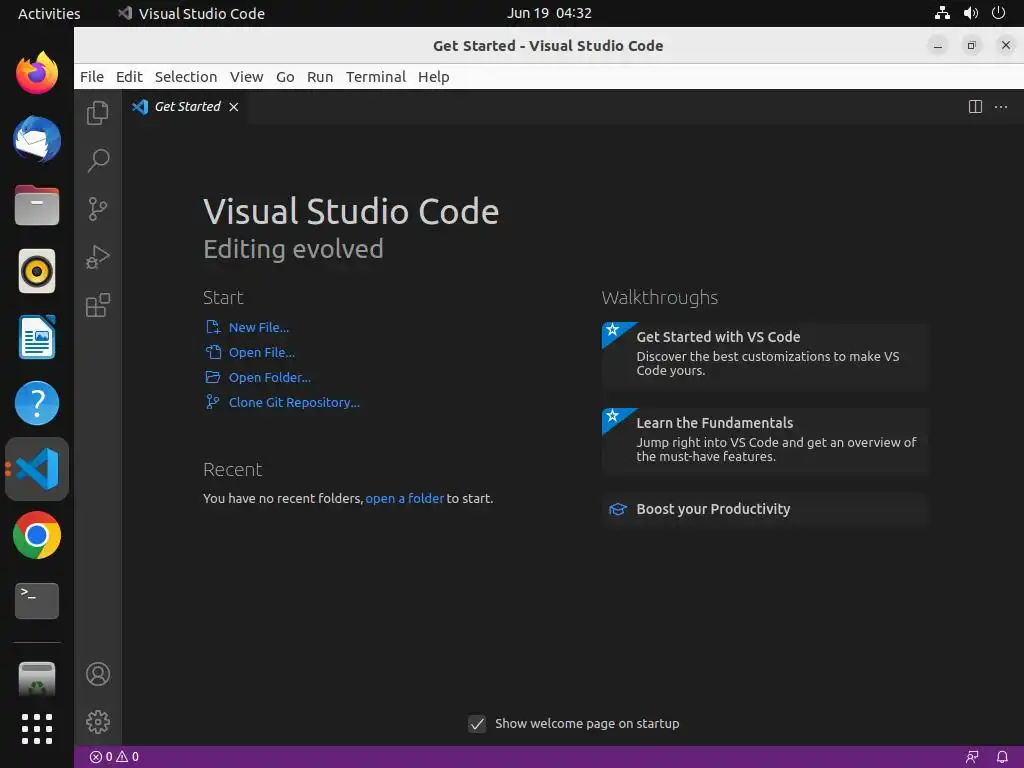
Task: Open the Explorer view in activity bar
Action: [98, 113]
